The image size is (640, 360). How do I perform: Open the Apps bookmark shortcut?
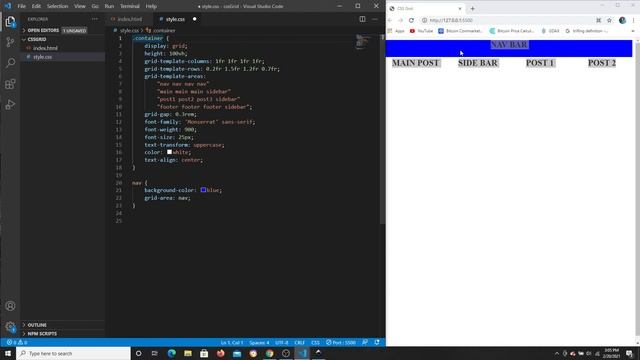[396, 31]
